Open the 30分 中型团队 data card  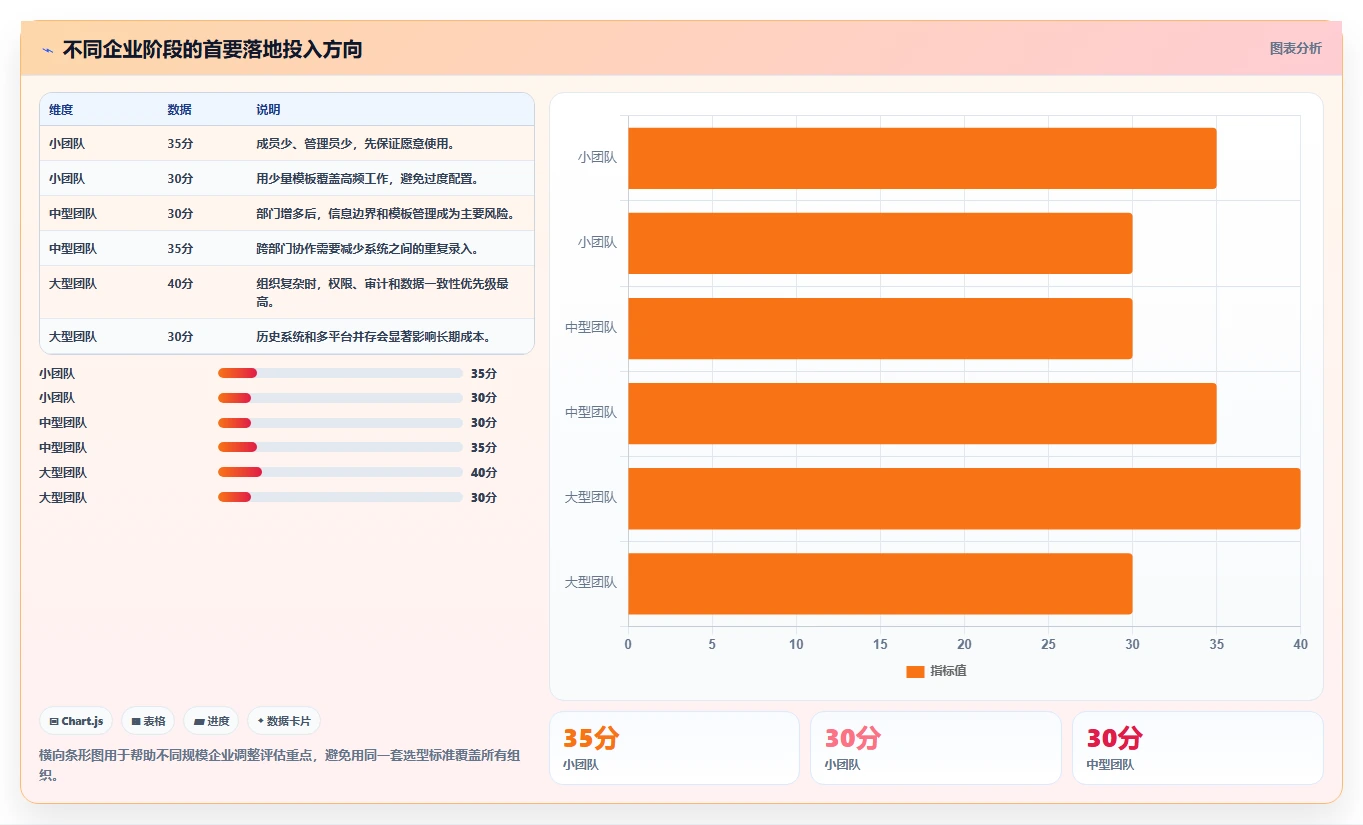coord(1197,748)
